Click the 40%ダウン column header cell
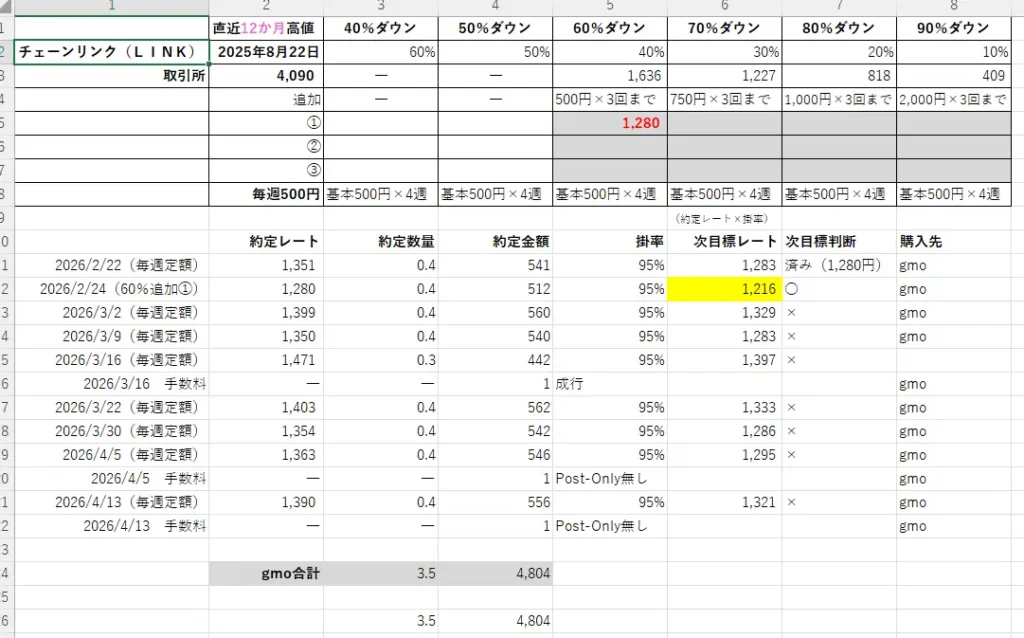This screenshot has width=1024, height=638. 380,27
